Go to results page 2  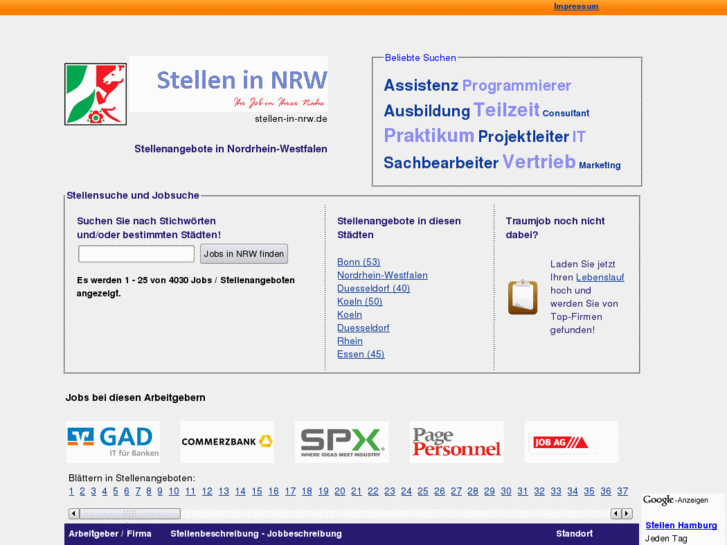pyautogui.click(x=82, y=491)
